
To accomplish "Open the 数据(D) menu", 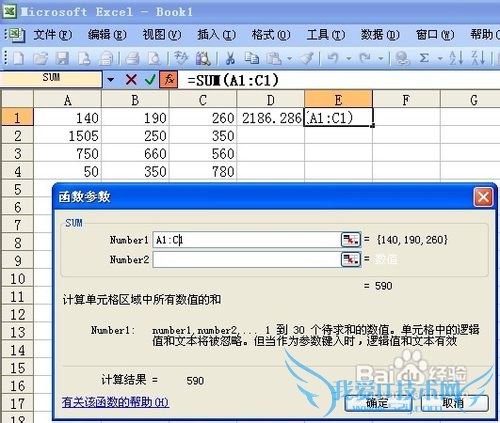I will click(x=380, y=35).
